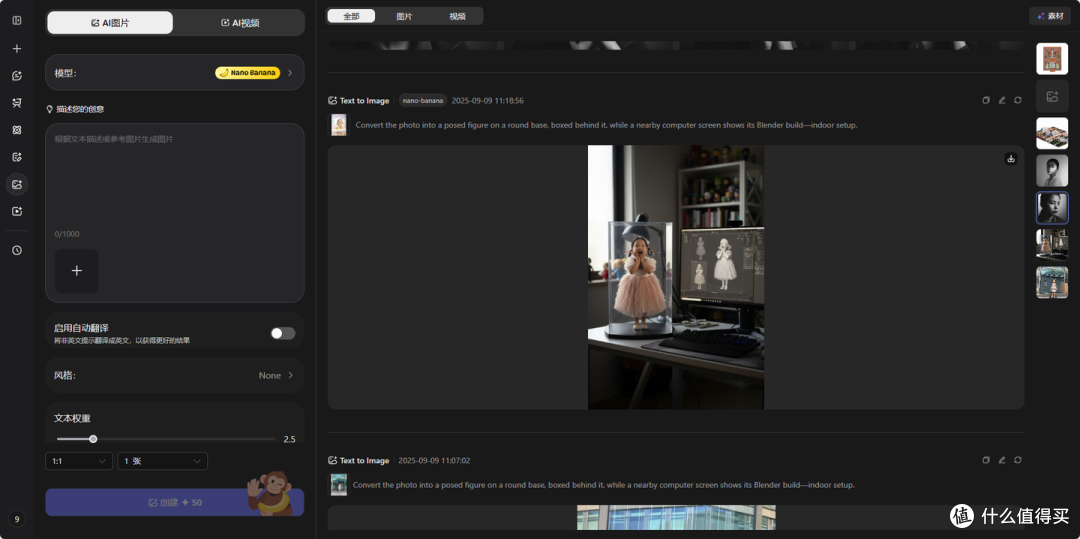1080x539 pixels.
Task: Open the atom-shaped icon in the left sidebar
Action: [17, 130]
